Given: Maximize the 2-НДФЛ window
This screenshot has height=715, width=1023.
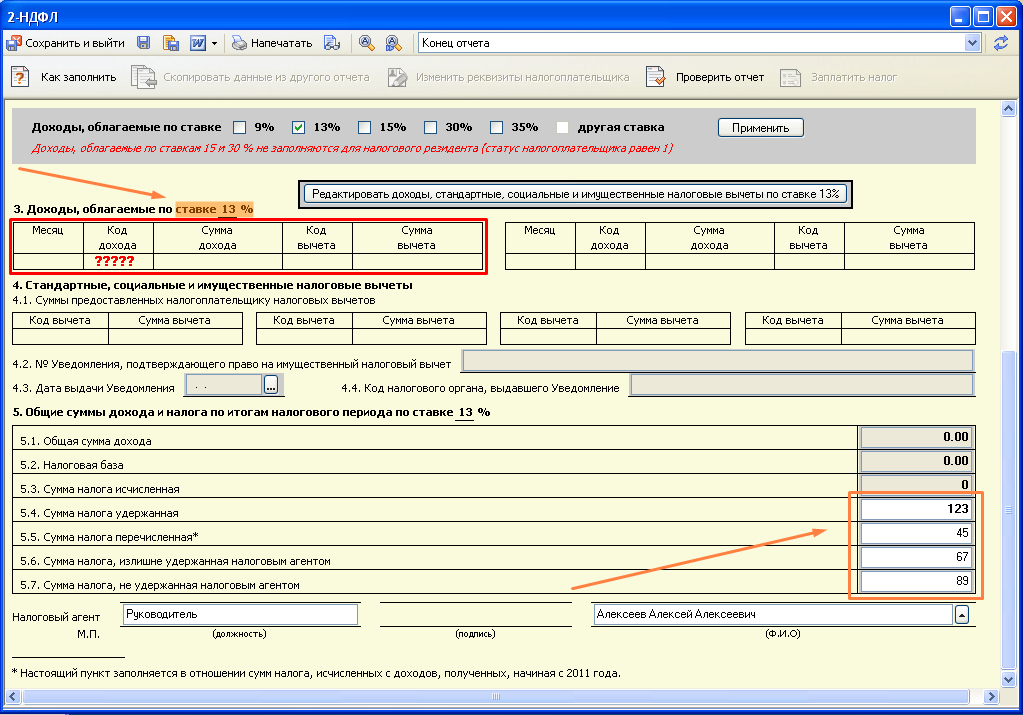Looking at the screenshot, I should point(983,17).
